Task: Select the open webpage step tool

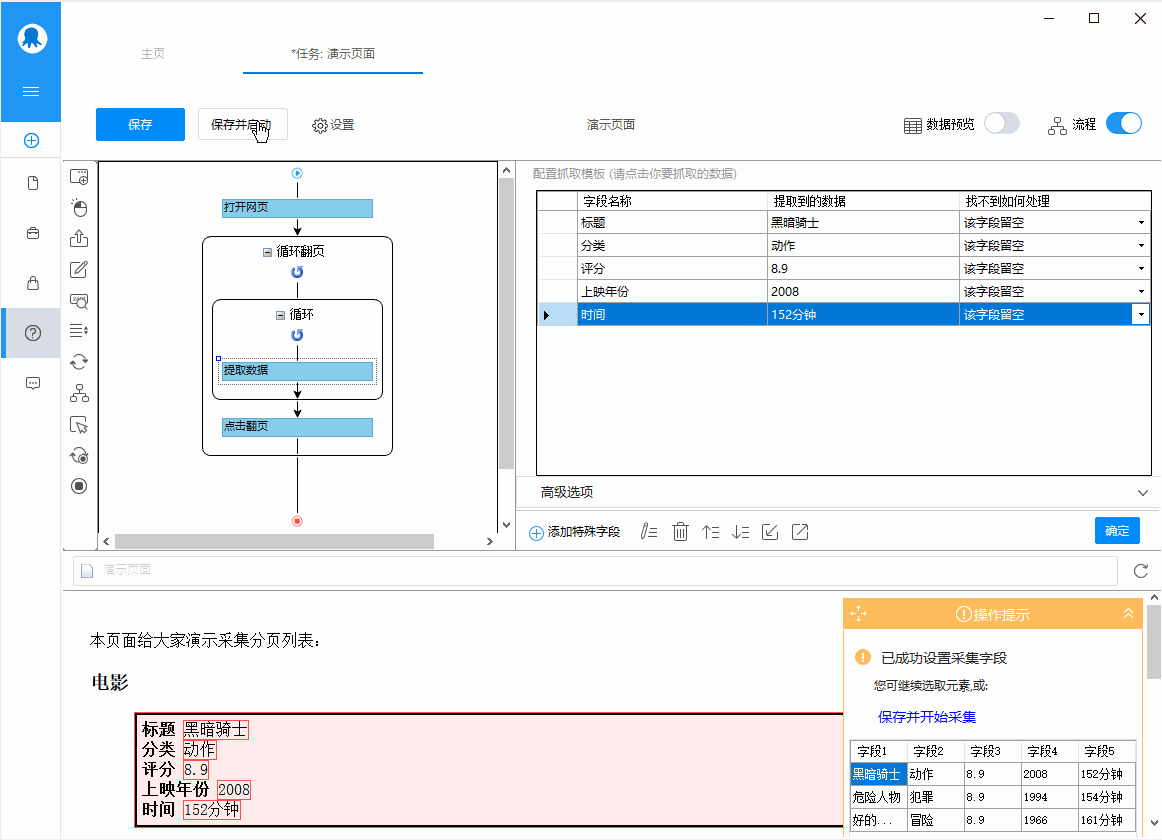Action: (79, 176)
